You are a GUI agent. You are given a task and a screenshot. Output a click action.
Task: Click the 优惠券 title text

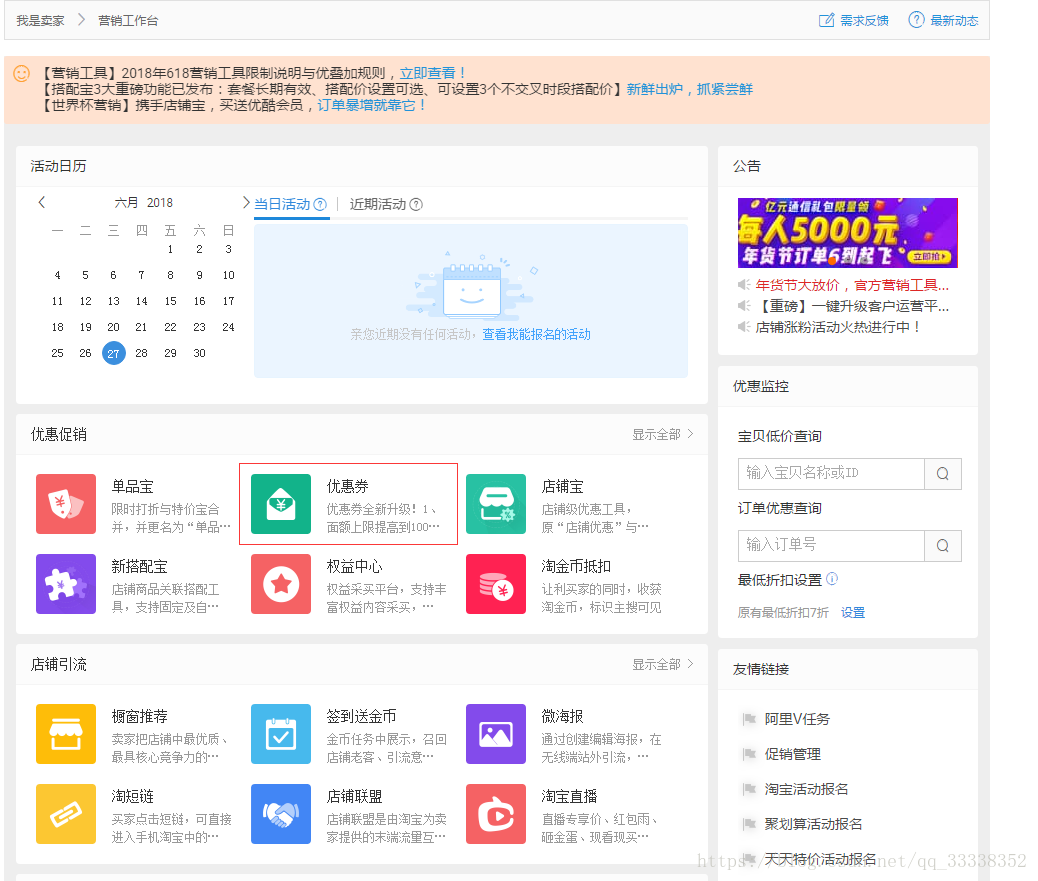(x=348, y=487)
